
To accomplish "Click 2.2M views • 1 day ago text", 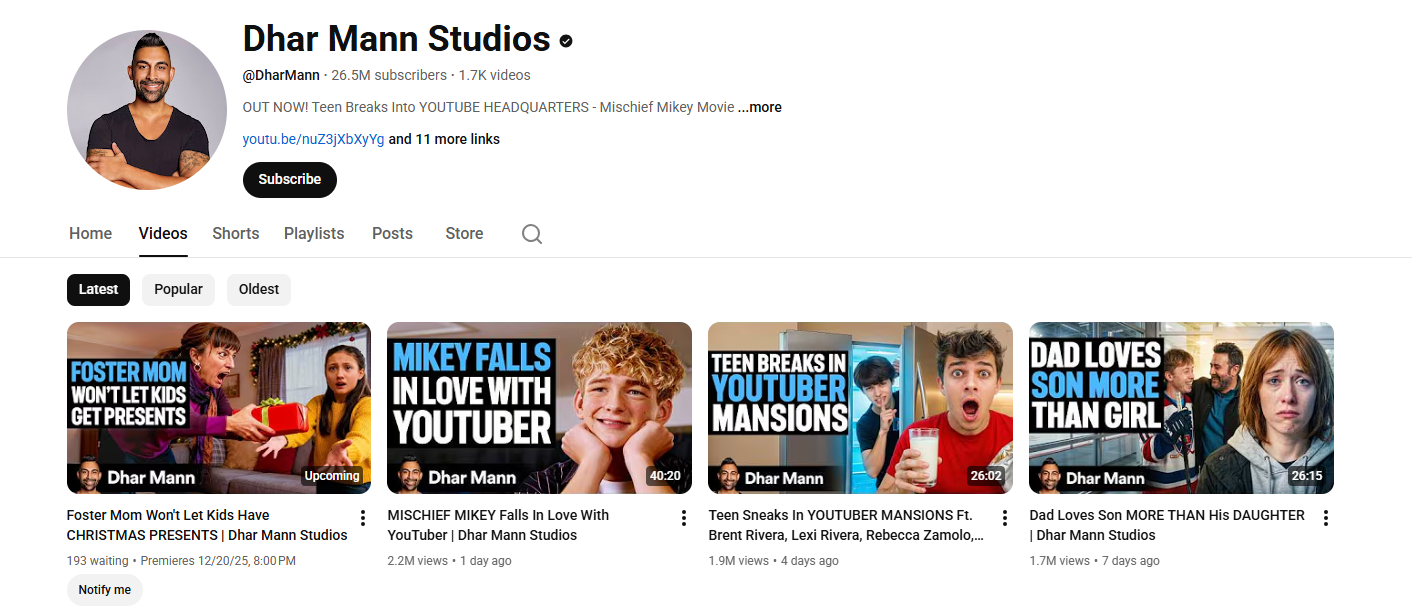I will [x=449, y=561].
